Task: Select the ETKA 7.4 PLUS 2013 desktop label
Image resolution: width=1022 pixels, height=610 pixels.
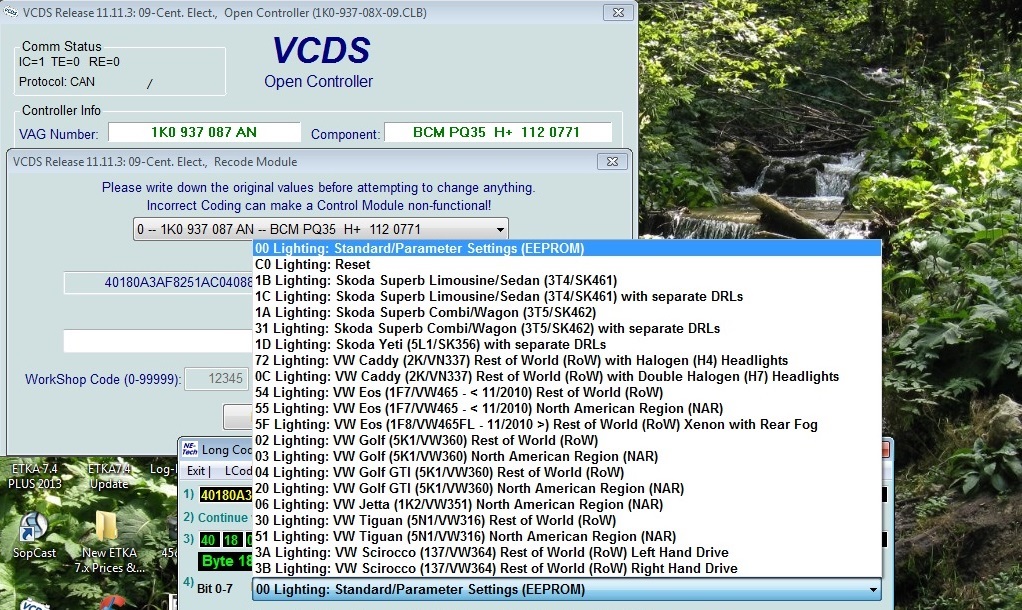Action: pos(34,476)
